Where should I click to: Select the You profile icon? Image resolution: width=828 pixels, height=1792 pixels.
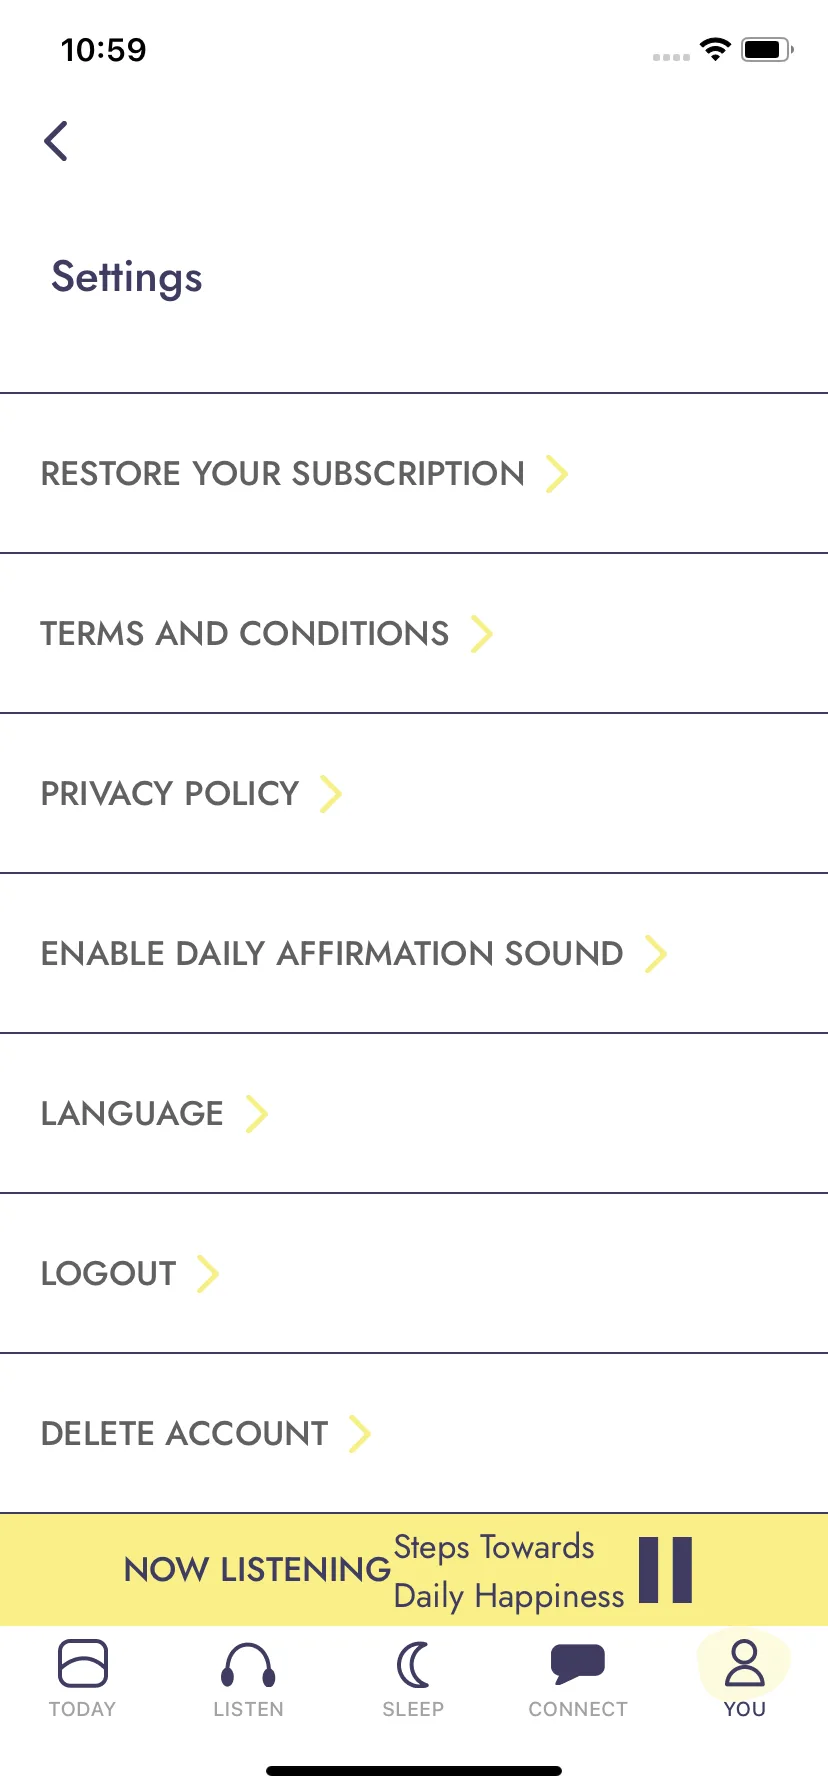point(745,1664)
